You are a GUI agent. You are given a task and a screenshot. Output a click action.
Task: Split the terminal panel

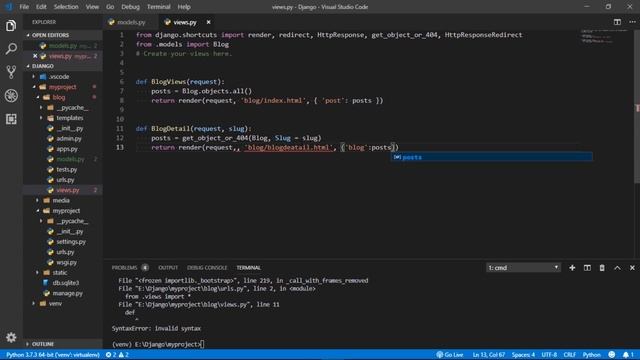coord(587,268)
